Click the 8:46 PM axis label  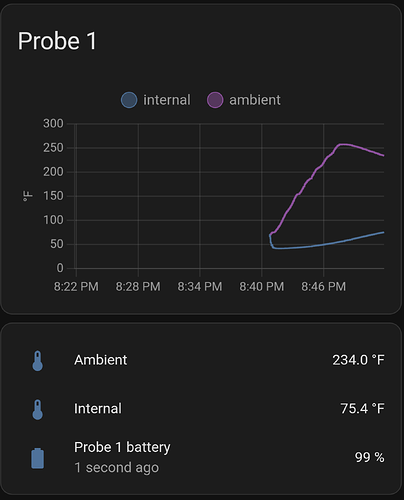[323, 287]
